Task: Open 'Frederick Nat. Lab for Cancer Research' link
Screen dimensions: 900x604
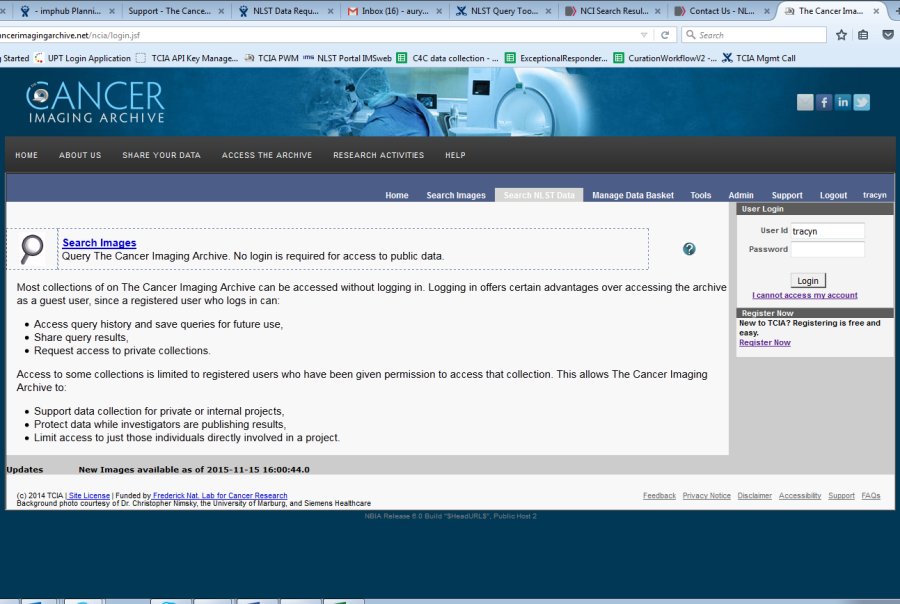Action: click(220, 495)
